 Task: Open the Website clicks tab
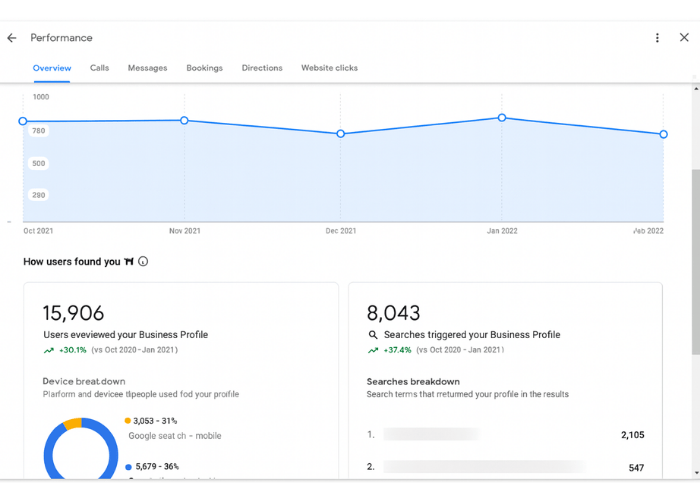coord(329,68)
